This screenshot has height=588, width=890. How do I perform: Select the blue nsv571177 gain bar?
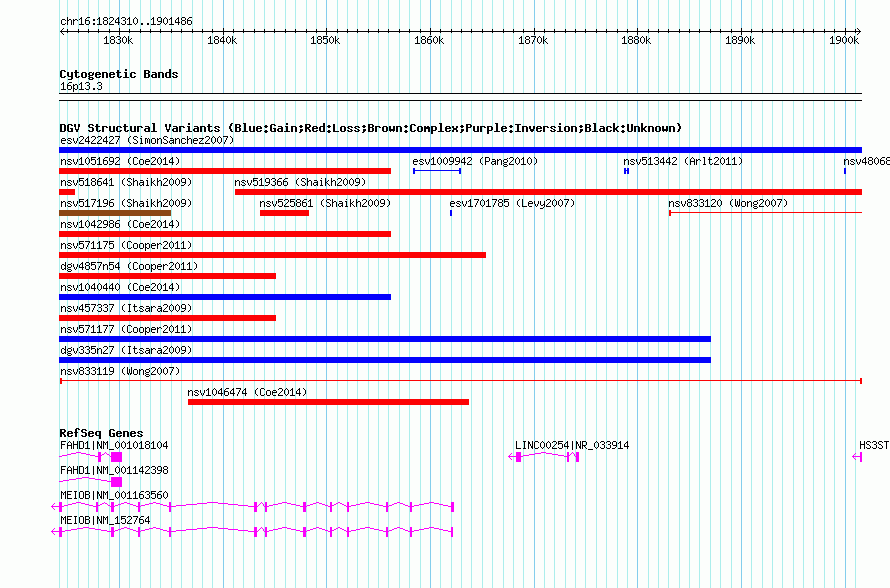point(385,339)
